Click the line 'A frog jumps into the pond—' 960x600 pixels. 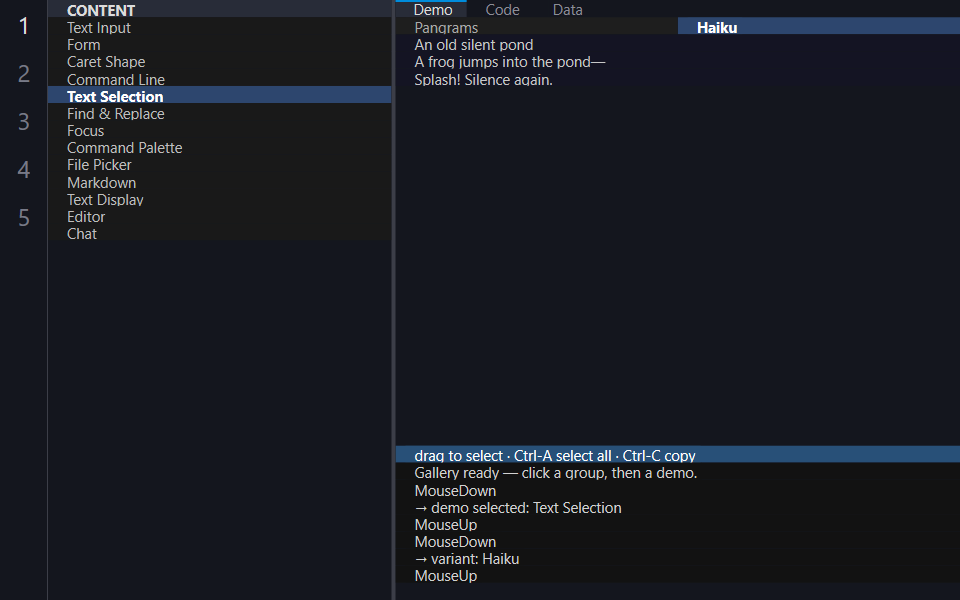click(x=509, y=62)
